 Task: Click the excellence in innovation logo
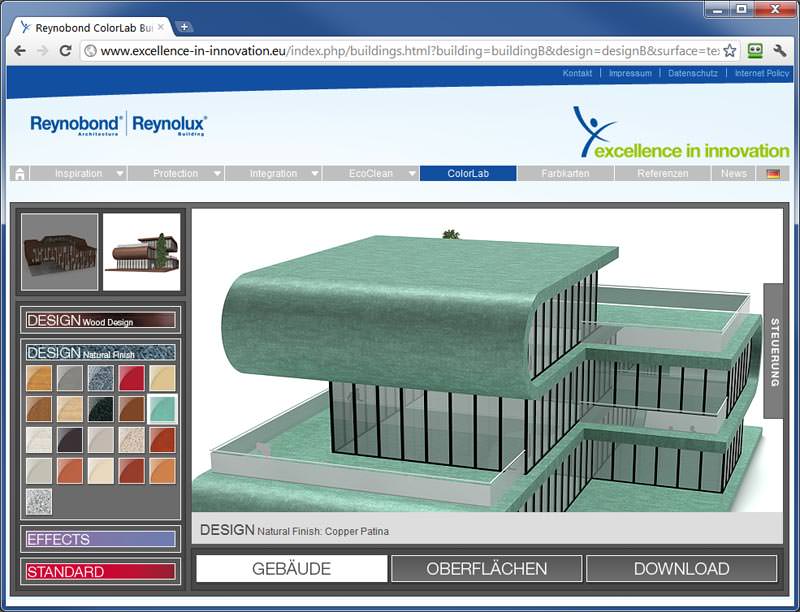click(682, 133)
